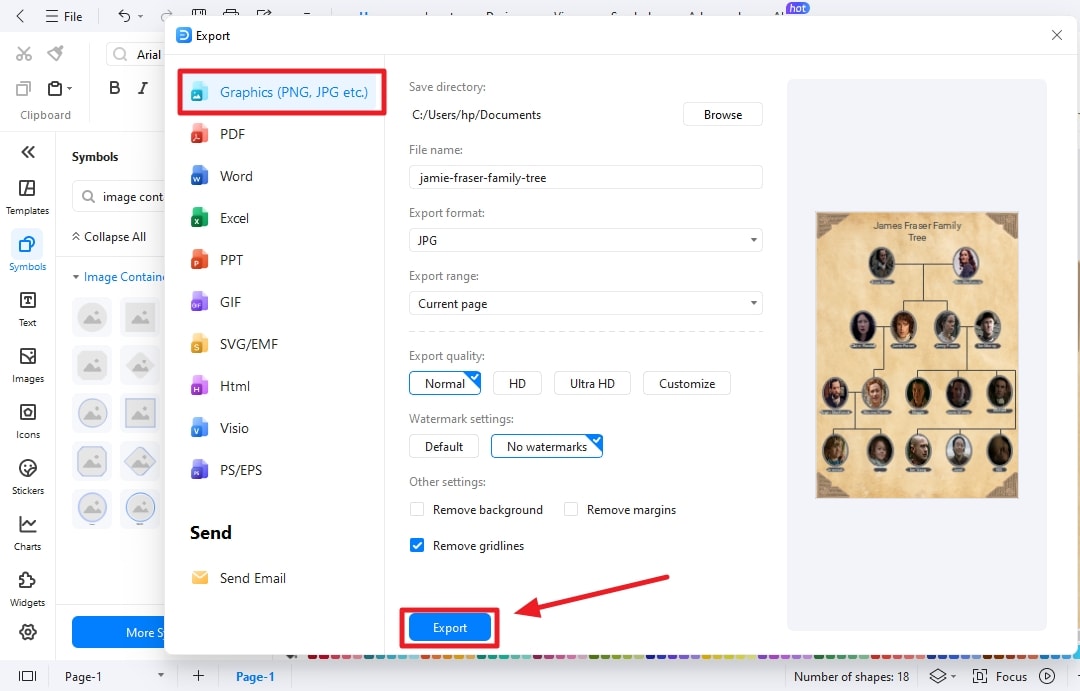Open the File menu
This screenshot has height=691, width=1080.
(x=63, y=16)
